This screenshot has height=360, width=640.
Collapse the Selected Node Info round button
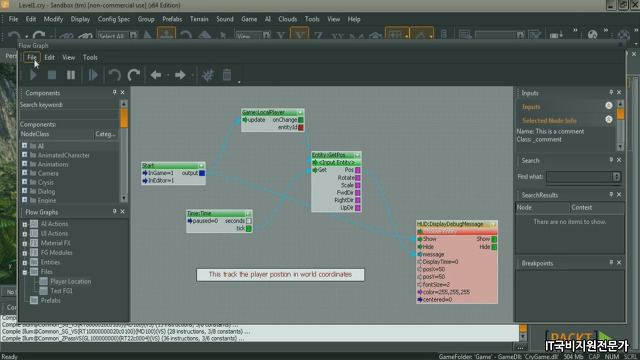609,119
